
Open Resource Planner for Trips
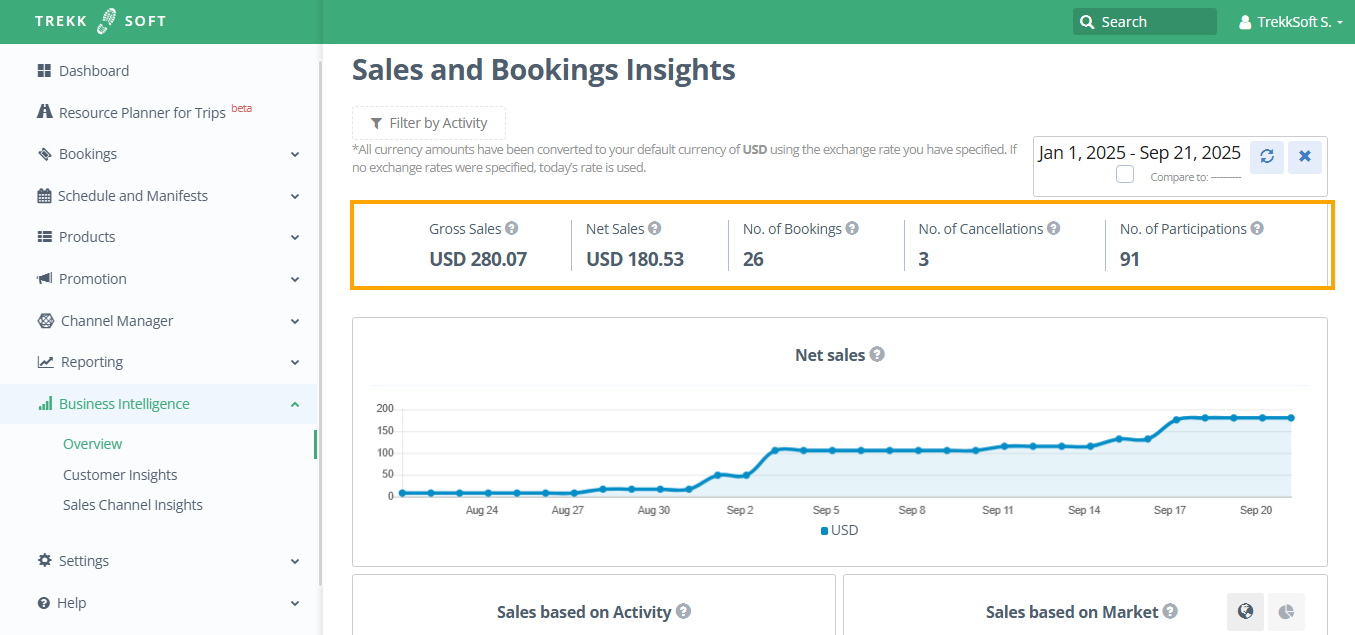coord(142,113)
